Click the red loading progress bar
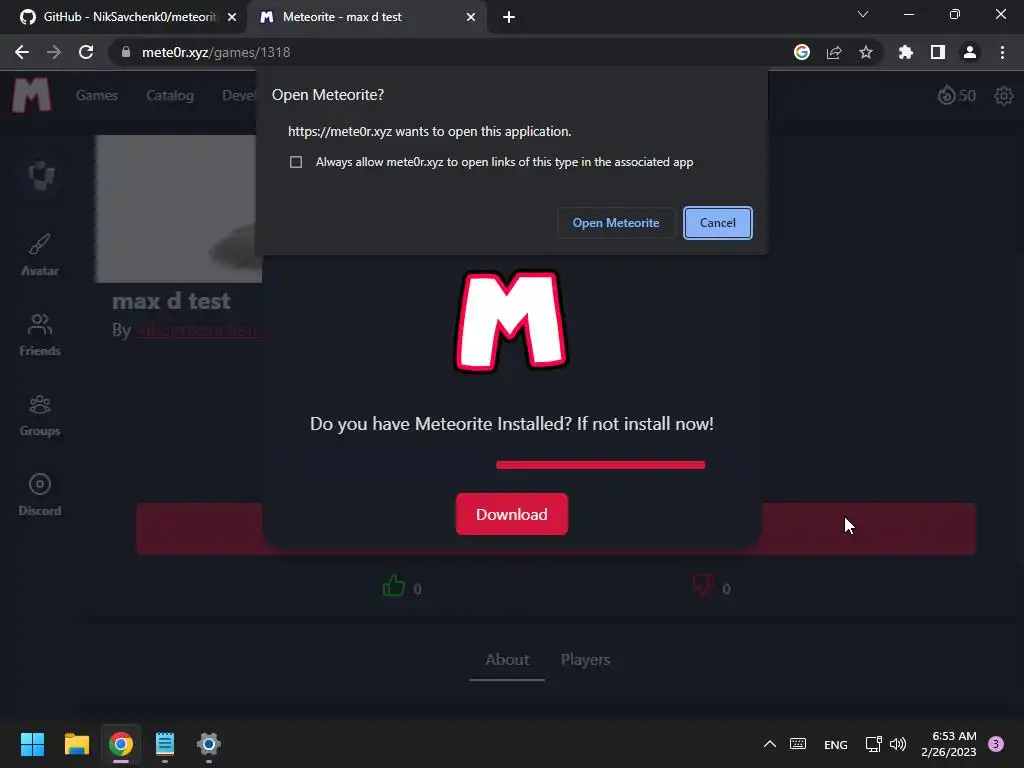 click(600, 465)
